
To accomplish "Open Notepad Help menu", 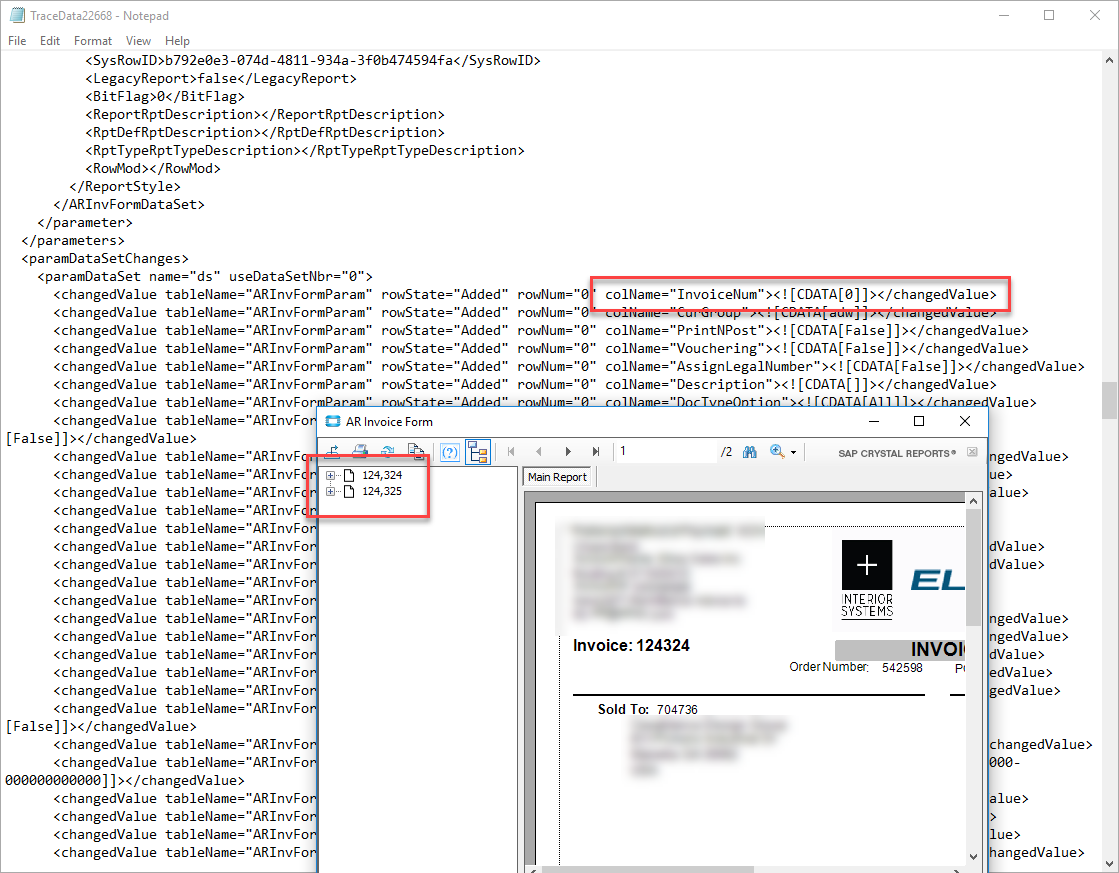I will pos(177,41).
